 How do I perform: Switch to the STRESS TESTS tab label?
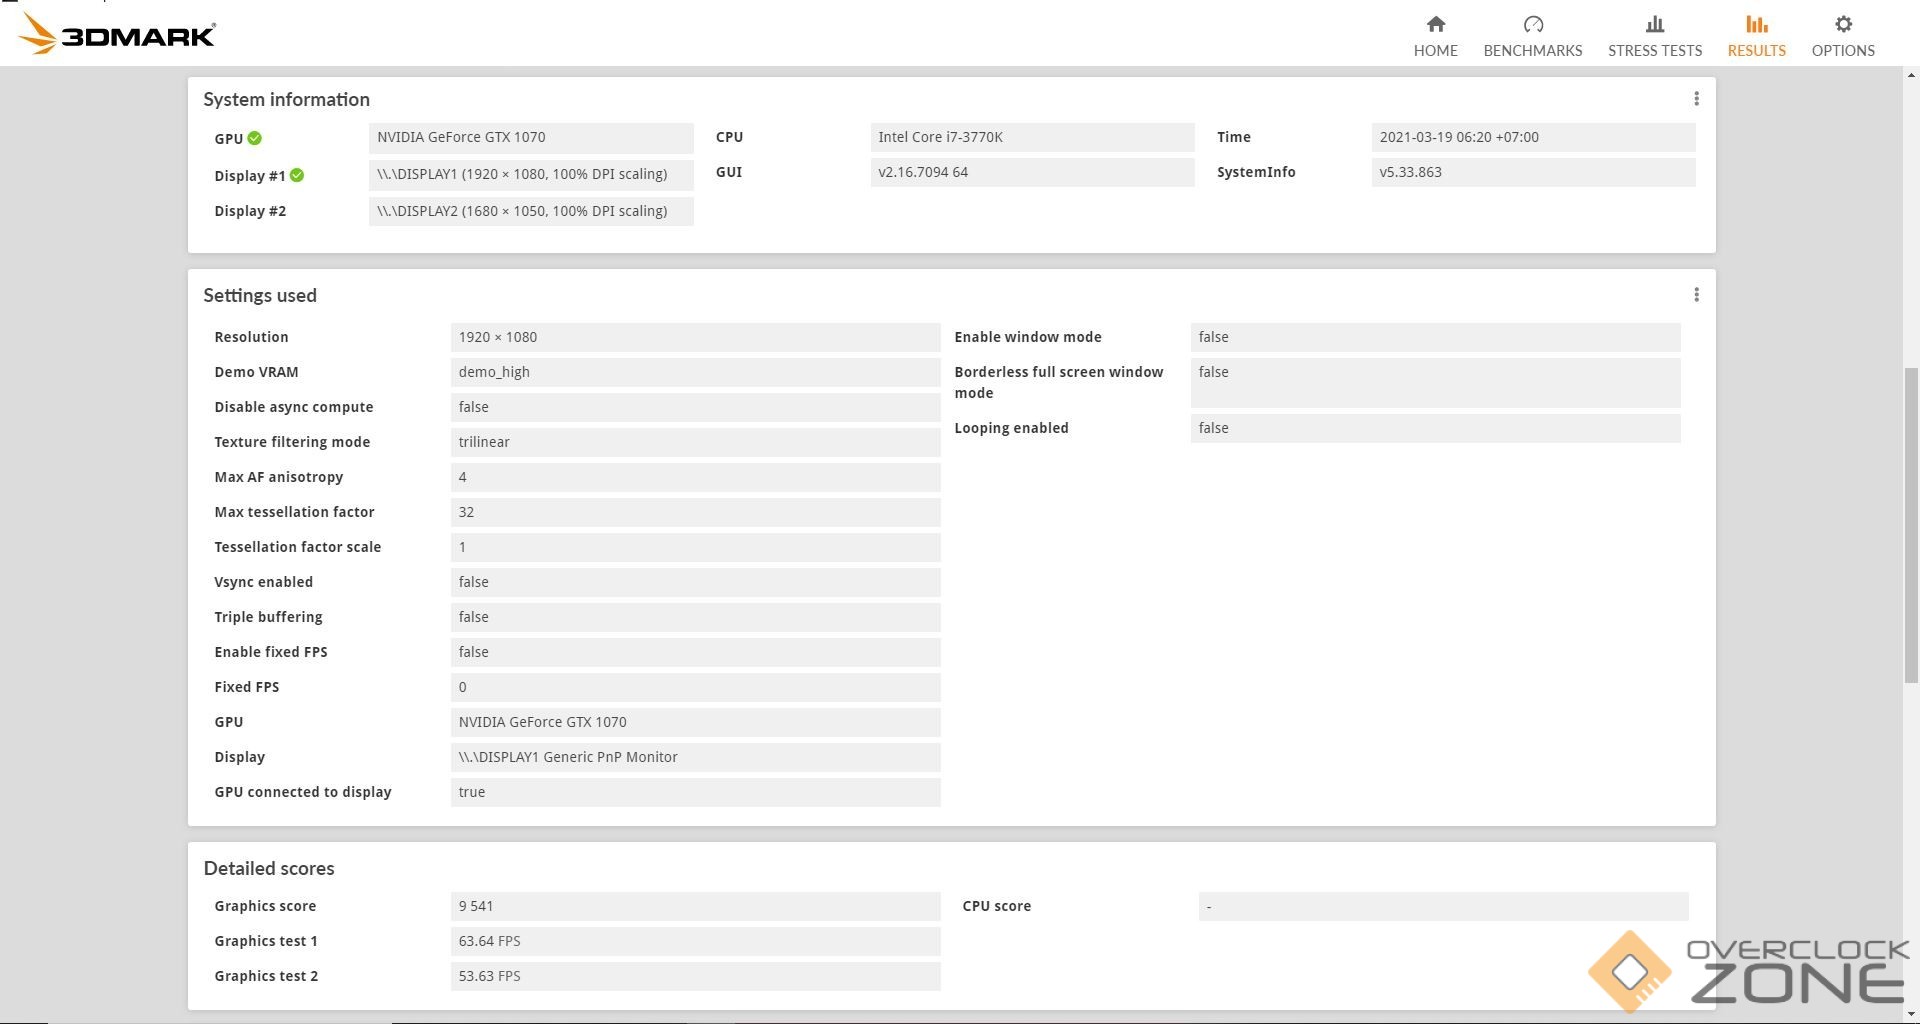[x=1654, y=51]
